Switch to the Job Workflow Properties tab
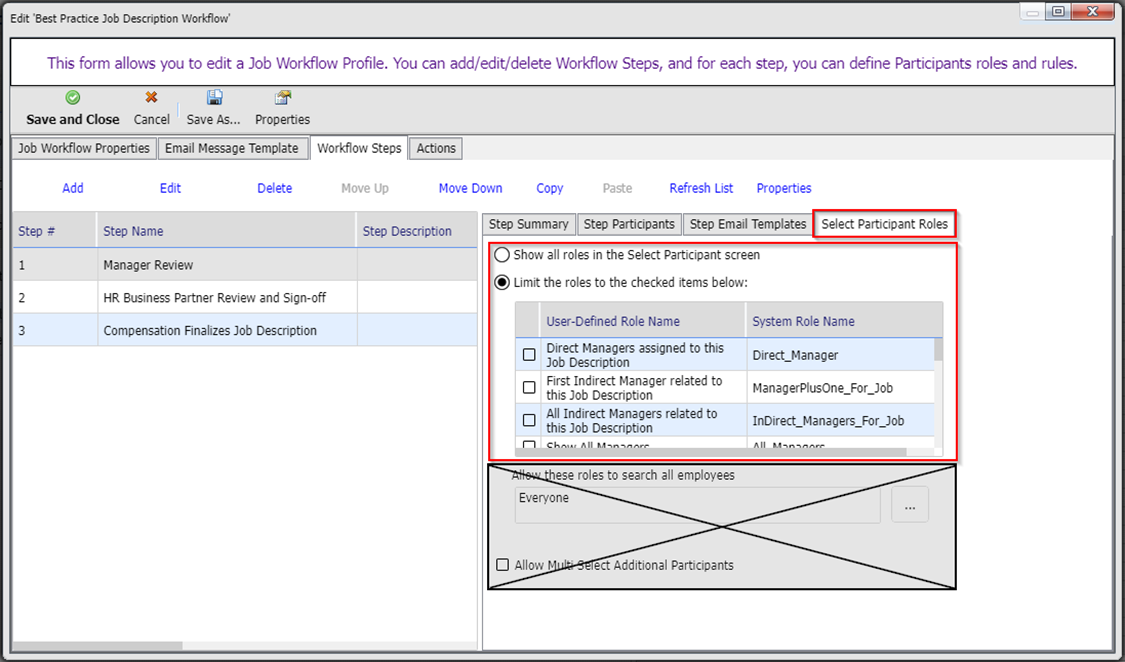 click(84, 148)
